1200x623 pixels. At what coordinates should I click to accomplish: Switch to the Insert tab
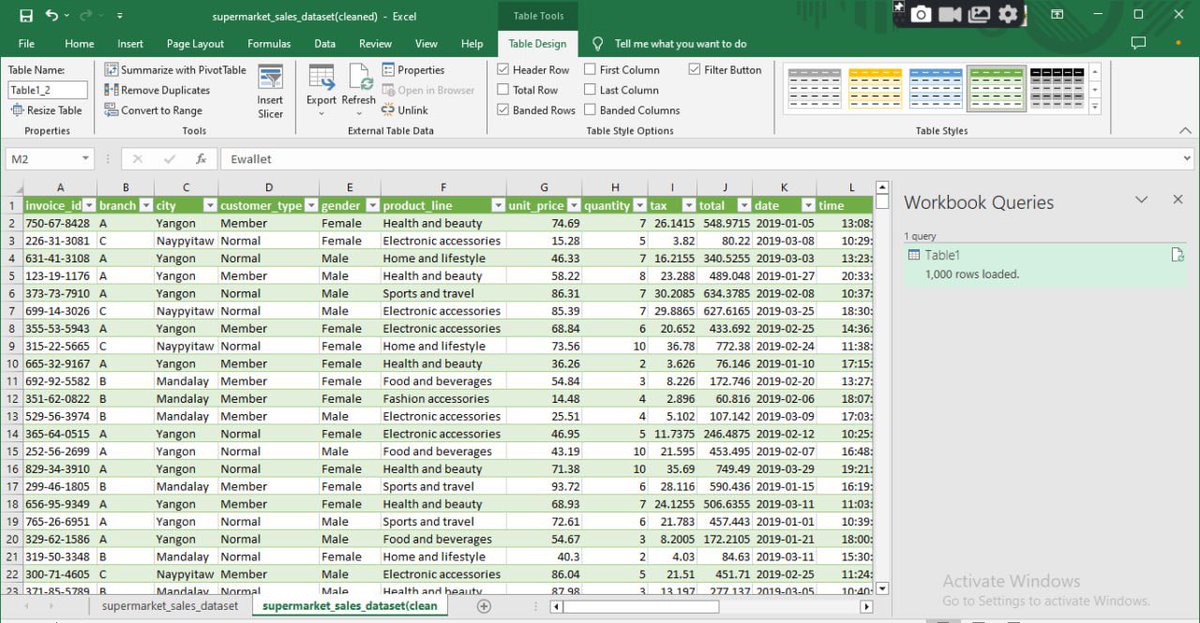(130, 44)
